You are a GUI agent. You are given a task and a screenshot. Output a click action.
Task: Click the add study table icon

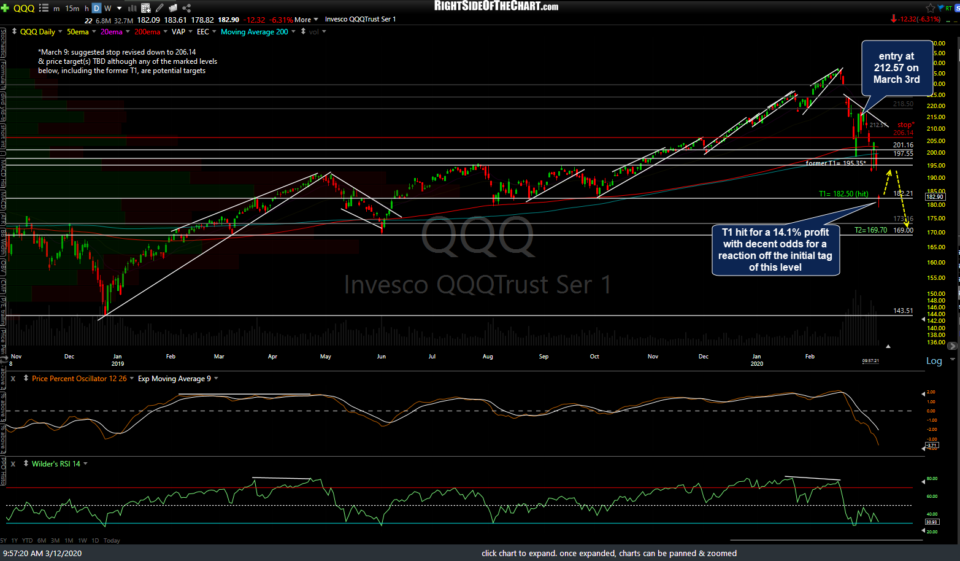[x=146, y=8]
